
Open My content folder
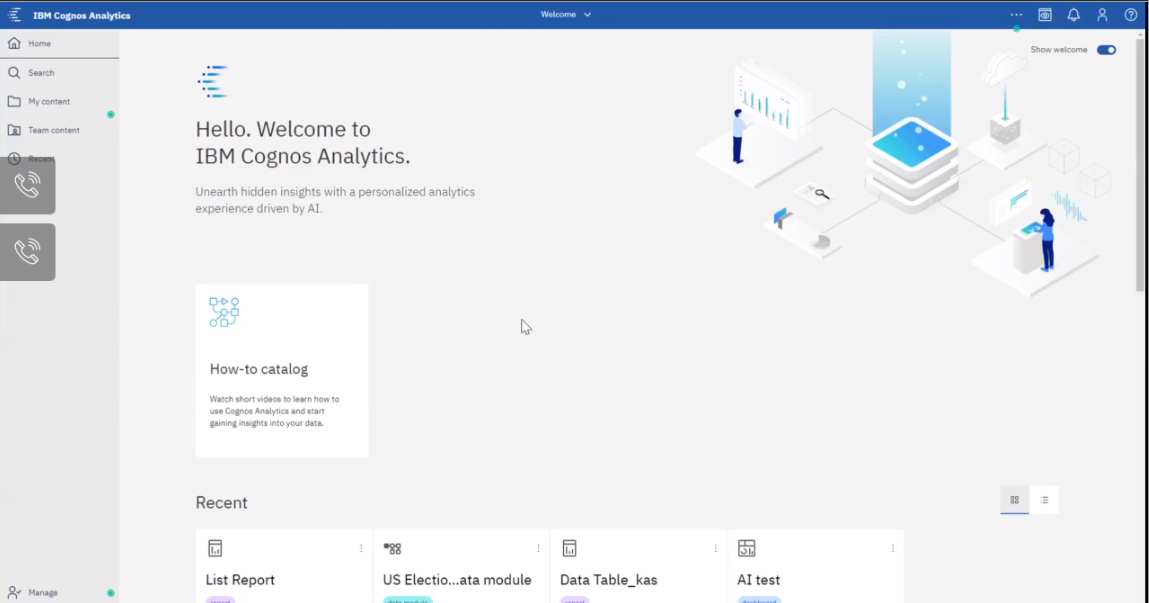(59, 101)
